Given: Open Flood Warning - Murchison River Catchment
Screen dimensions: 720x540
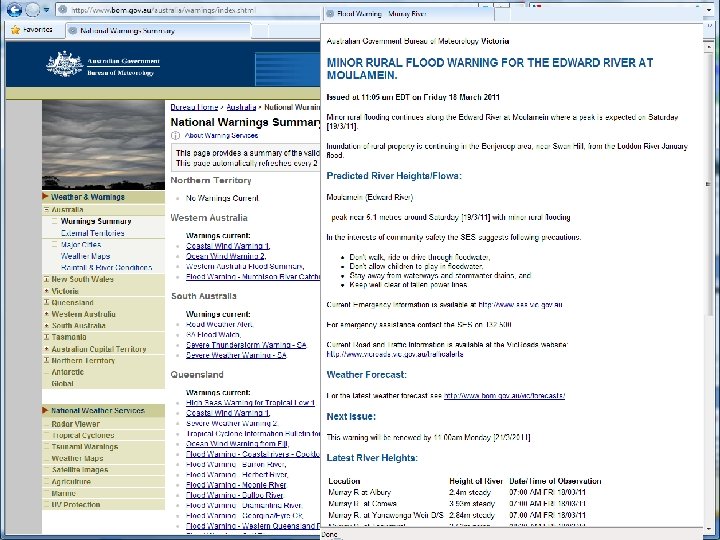Looking at the screenshot, I should coord(253,277).
